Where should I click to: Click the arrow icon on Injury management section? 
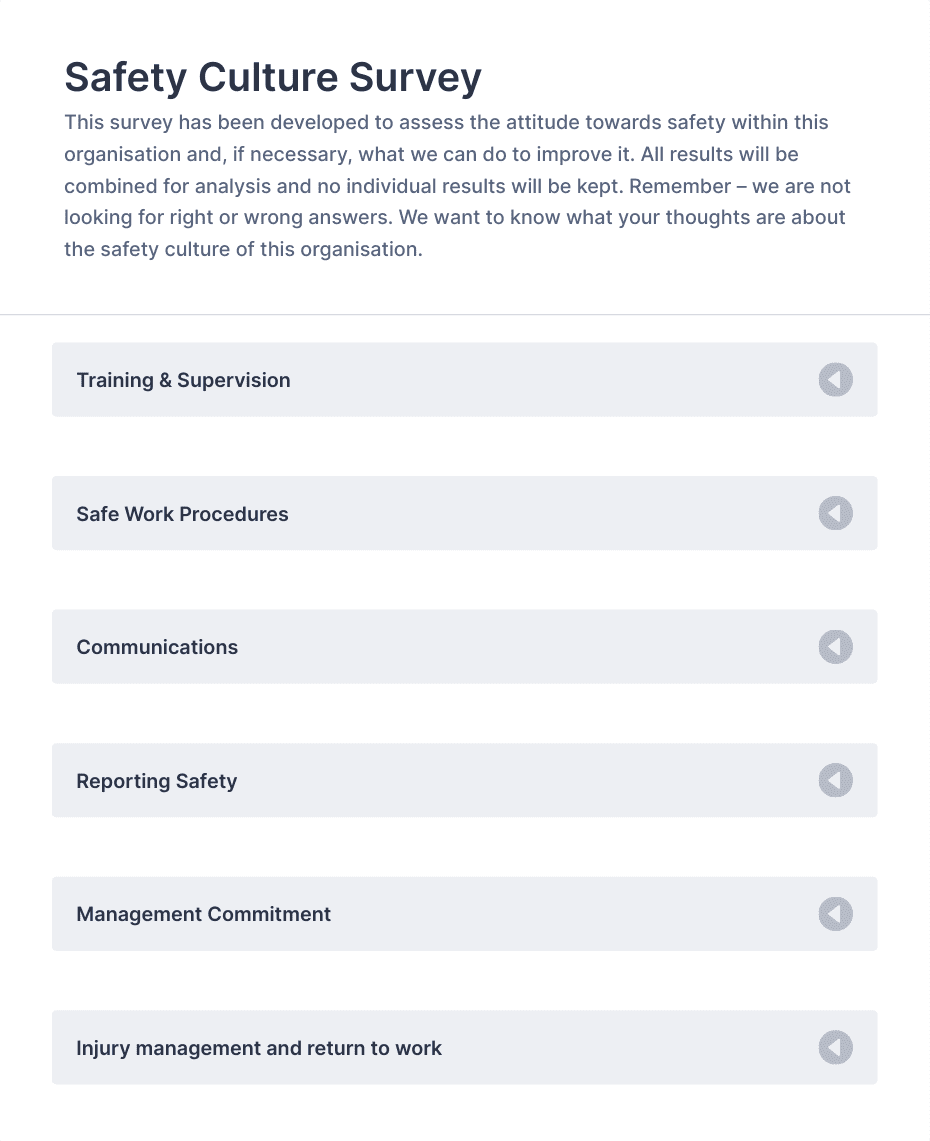click(x=835, y=1047)
